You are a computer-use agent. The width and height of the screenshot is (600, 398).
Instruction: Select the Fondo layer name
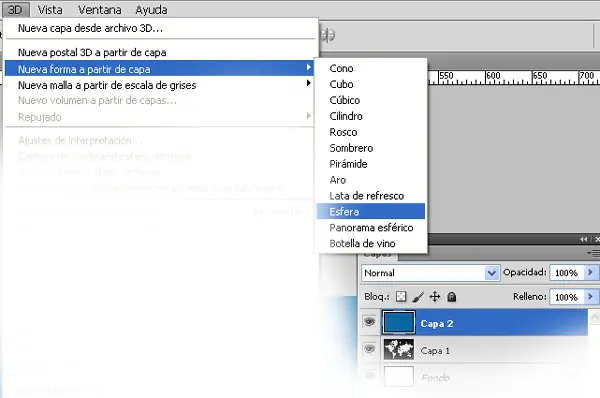point(435,378)
